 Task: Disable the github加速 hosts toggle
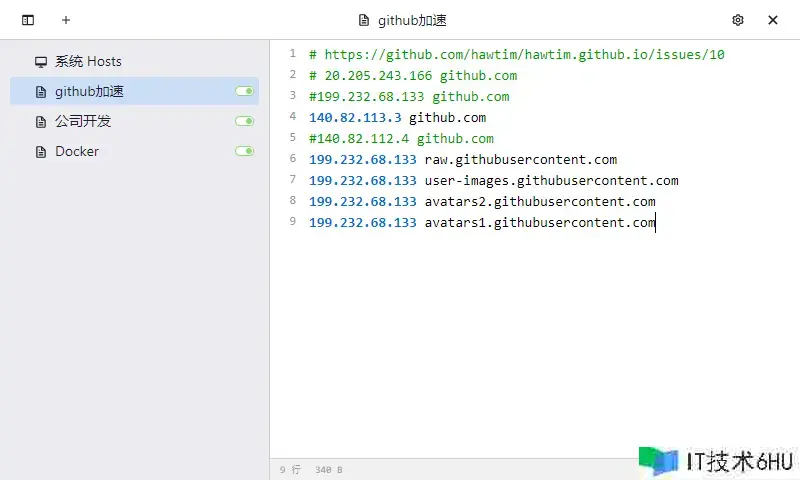pos(244,92)
